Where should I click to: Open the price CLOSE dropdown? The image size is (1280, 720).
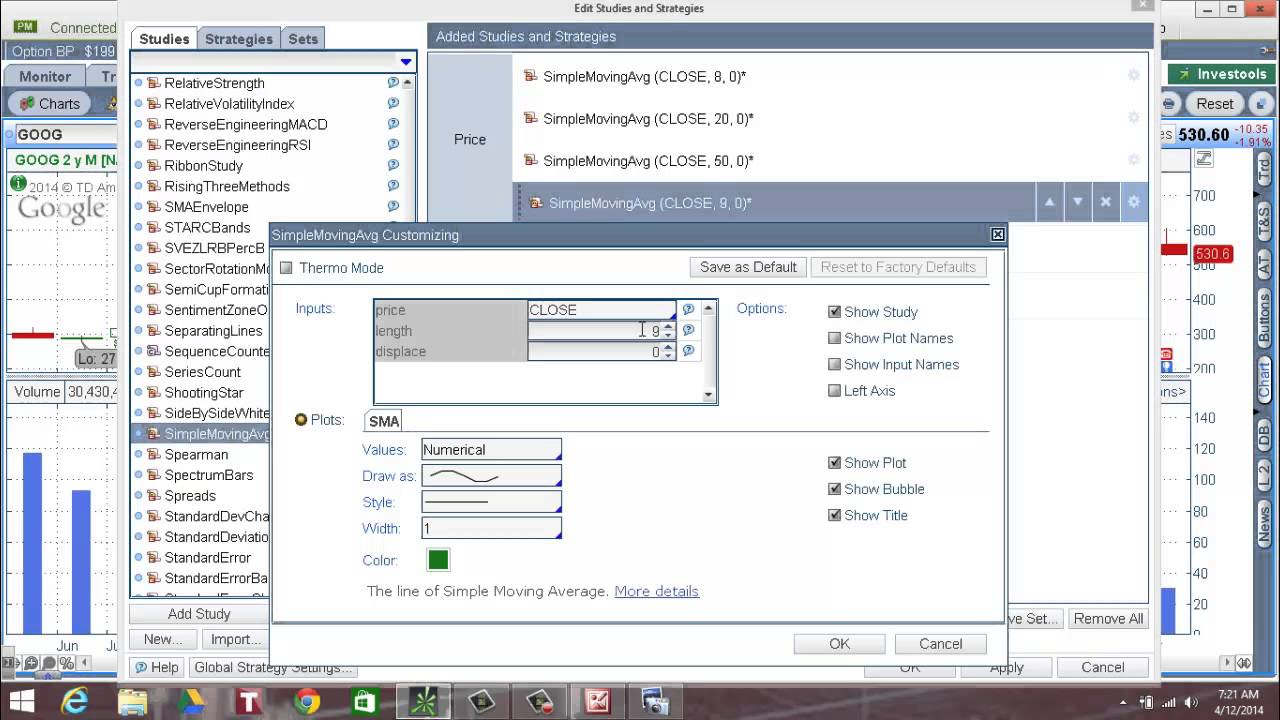point(601,310)
